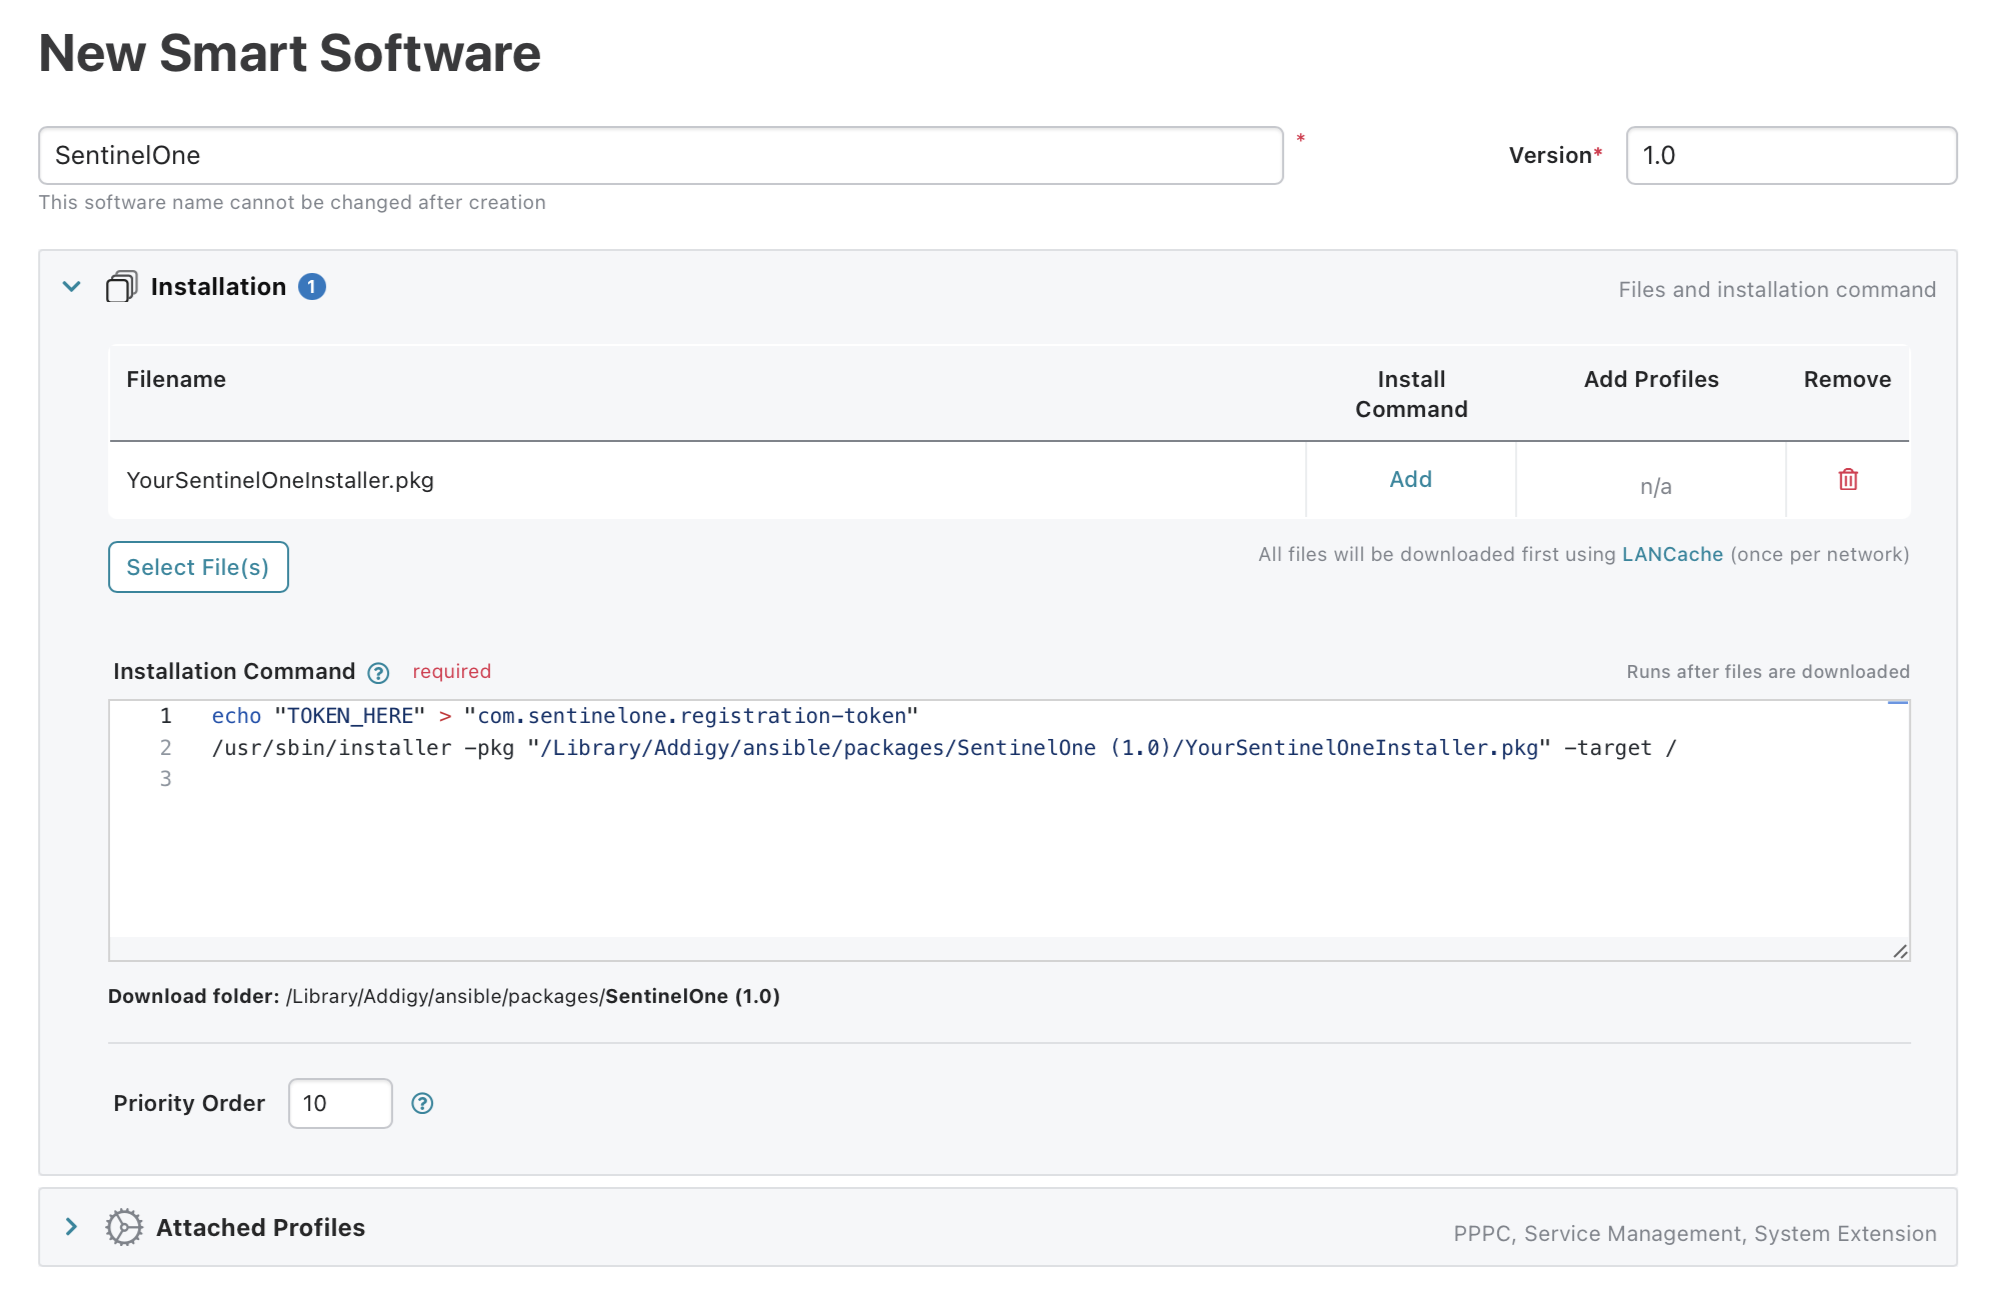Click line 1 of the installation command

pos(564,716)
